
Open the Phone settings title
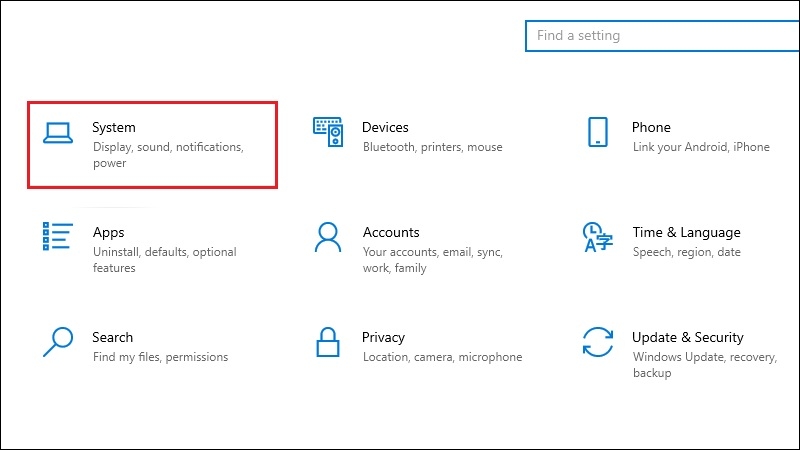(x=651, y=127)
